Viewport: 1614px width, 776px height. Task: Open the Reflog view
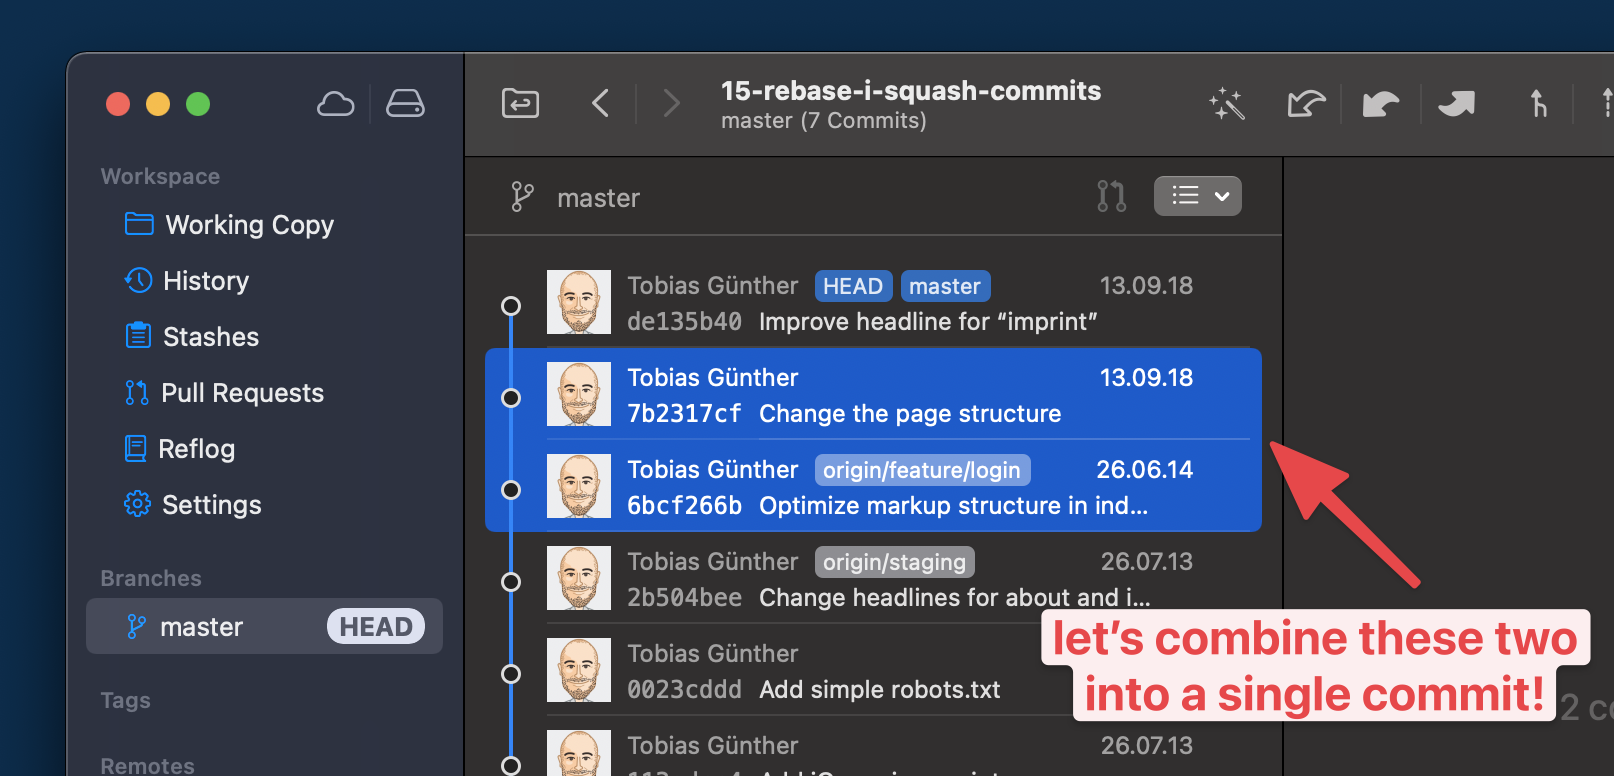[x=196, y=449]
